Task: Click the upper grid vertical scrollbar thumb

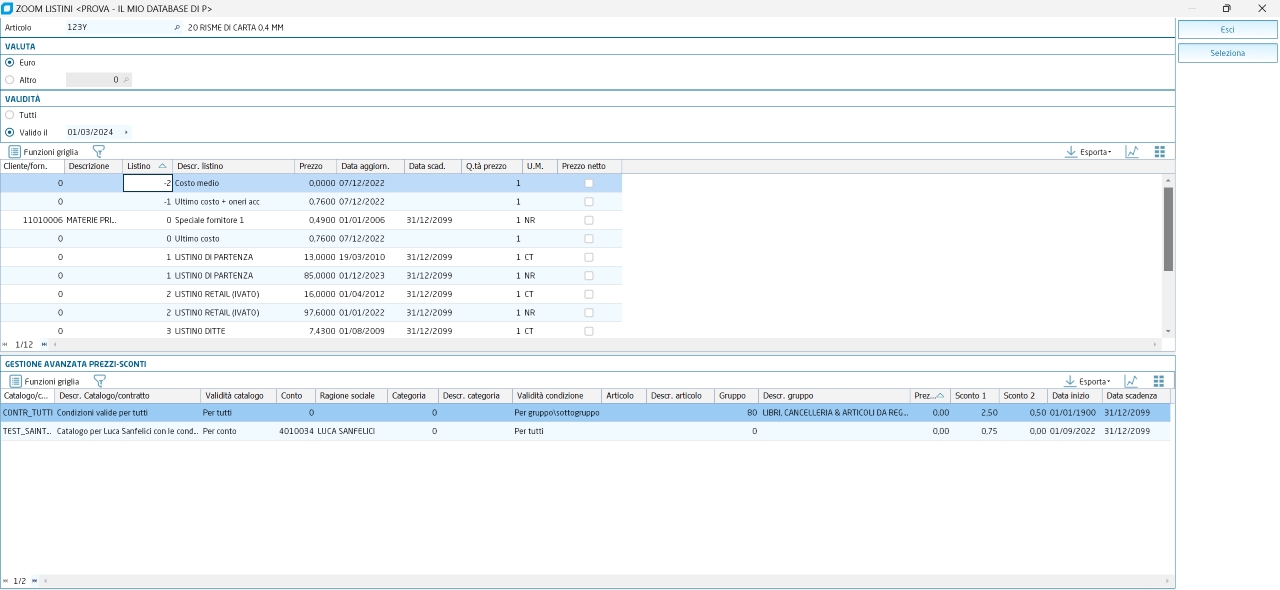Action: tap(1168, 228)
